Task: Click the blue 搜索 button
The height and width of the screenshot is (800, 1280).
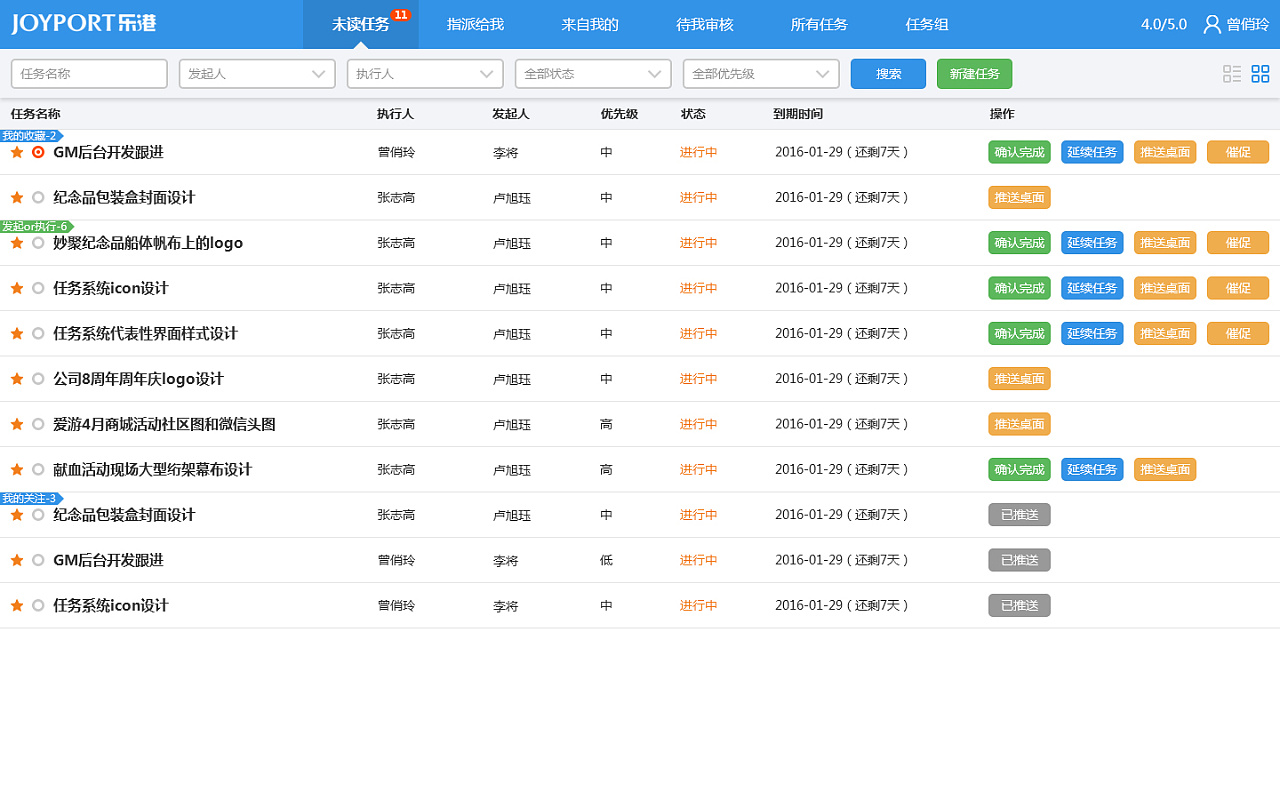Action: point(888,74)
